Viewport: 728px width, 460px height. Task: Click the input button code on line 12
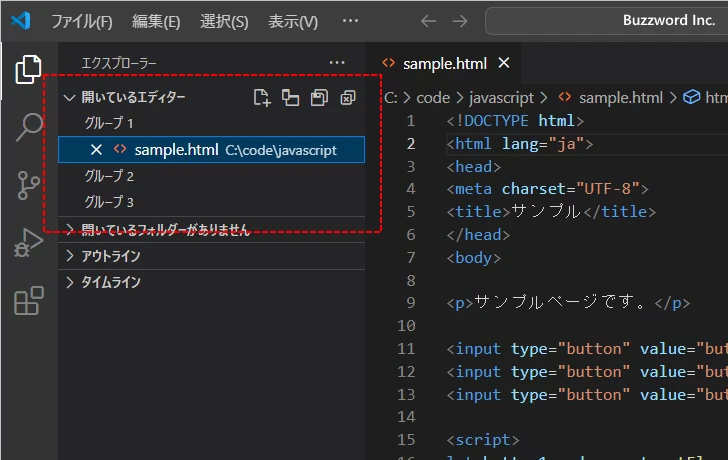(x=587, y=372)
